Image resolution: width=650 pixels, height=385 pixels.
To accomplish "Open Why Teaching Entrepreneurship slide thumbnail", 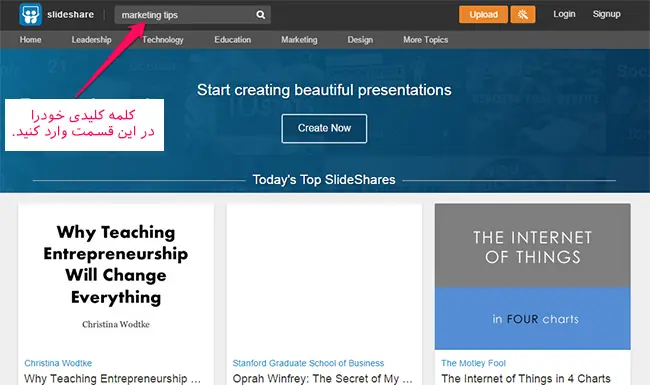I will tap(116, 277).
